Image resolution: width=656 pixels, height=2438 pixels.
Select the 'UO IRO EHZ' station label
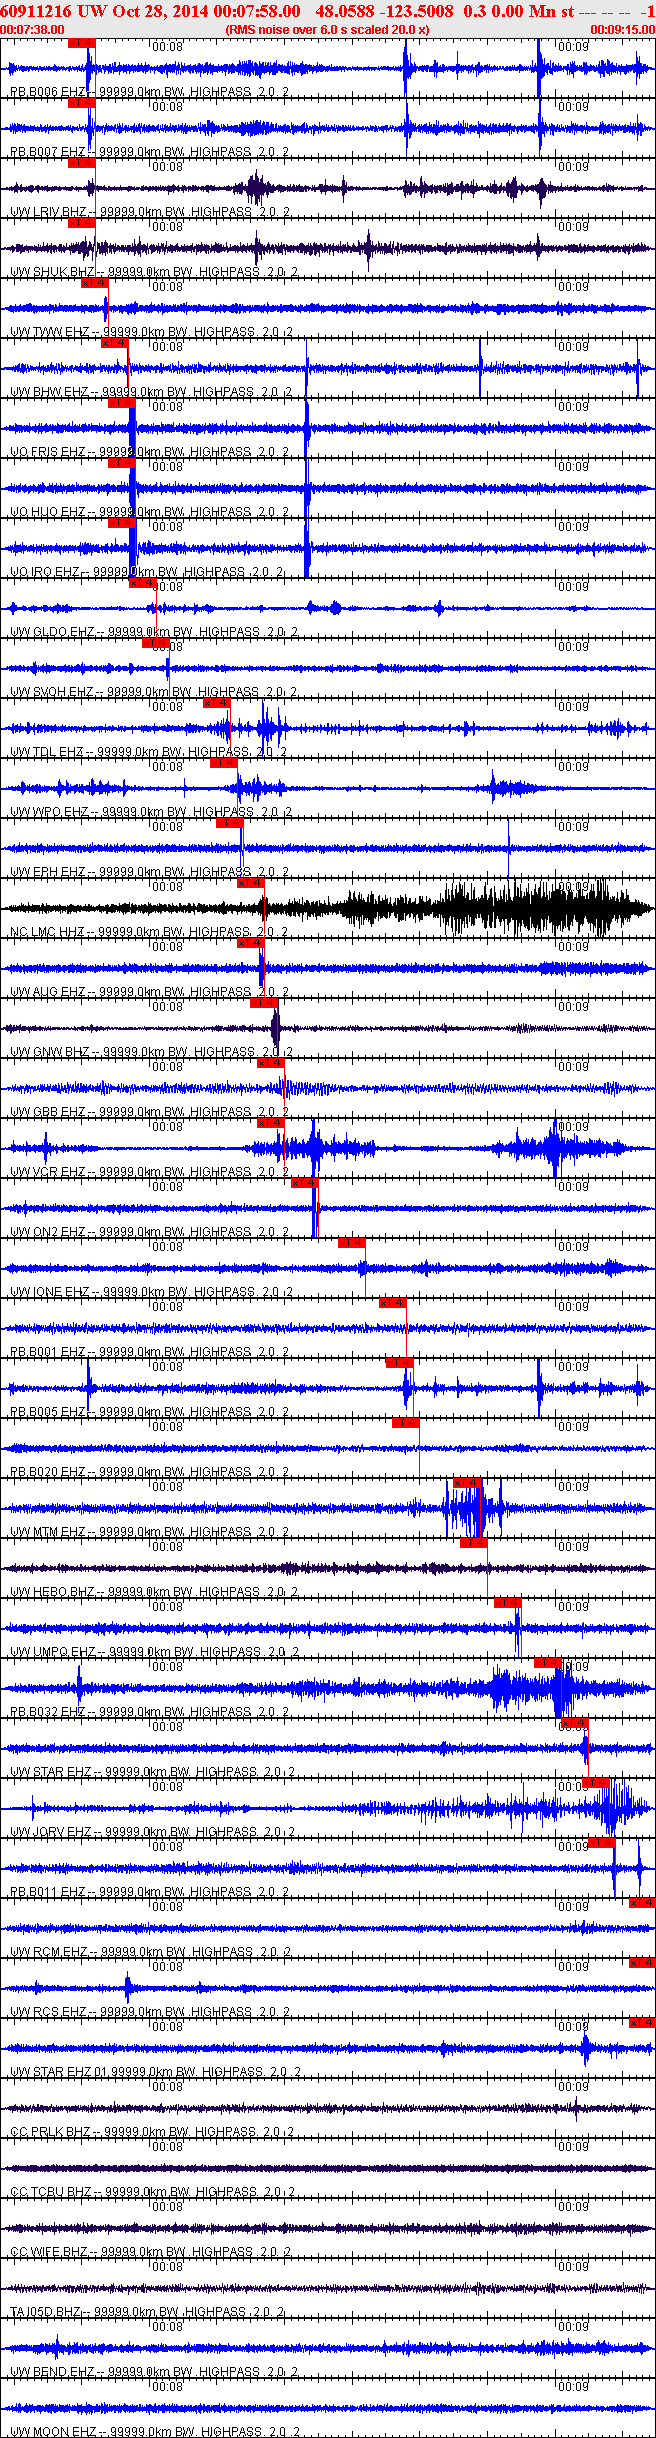click(45, 572)
